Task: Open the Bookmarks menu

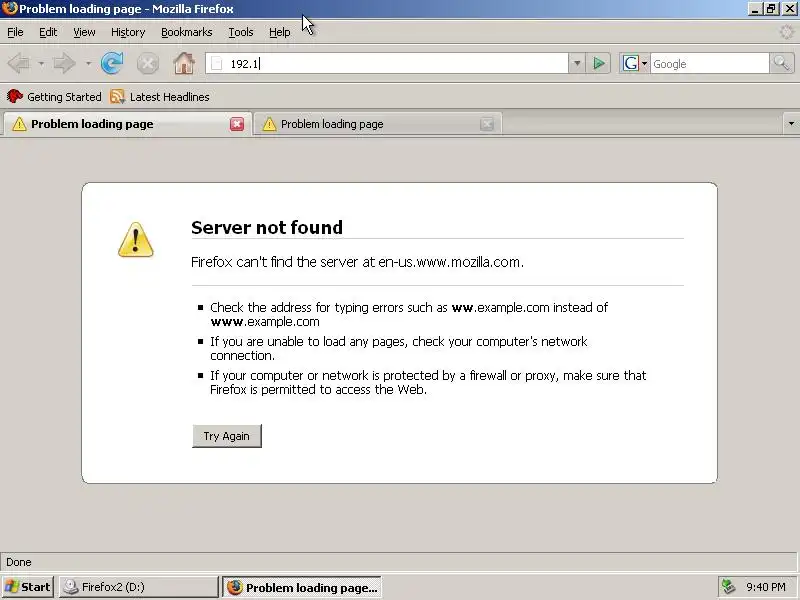Action: pyautogui.click(x=187, y=32)
